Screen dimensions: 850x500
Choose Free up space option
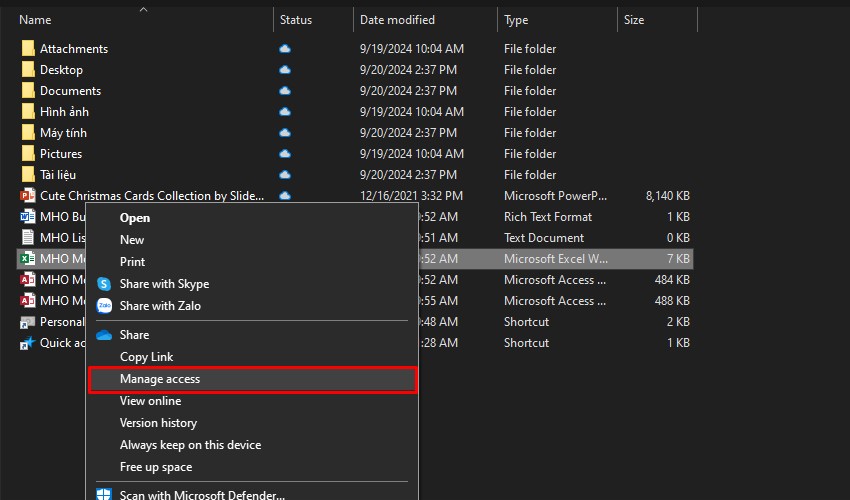(x=156, y=467)
